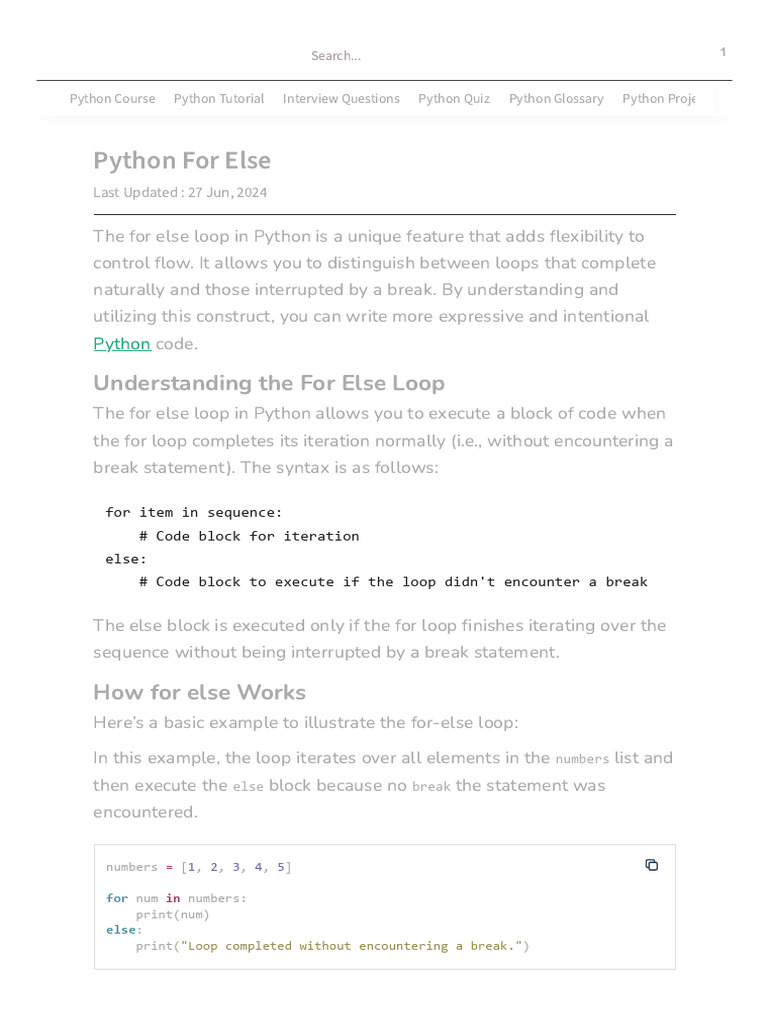Click the Last Updated date text

pos(180,192)
